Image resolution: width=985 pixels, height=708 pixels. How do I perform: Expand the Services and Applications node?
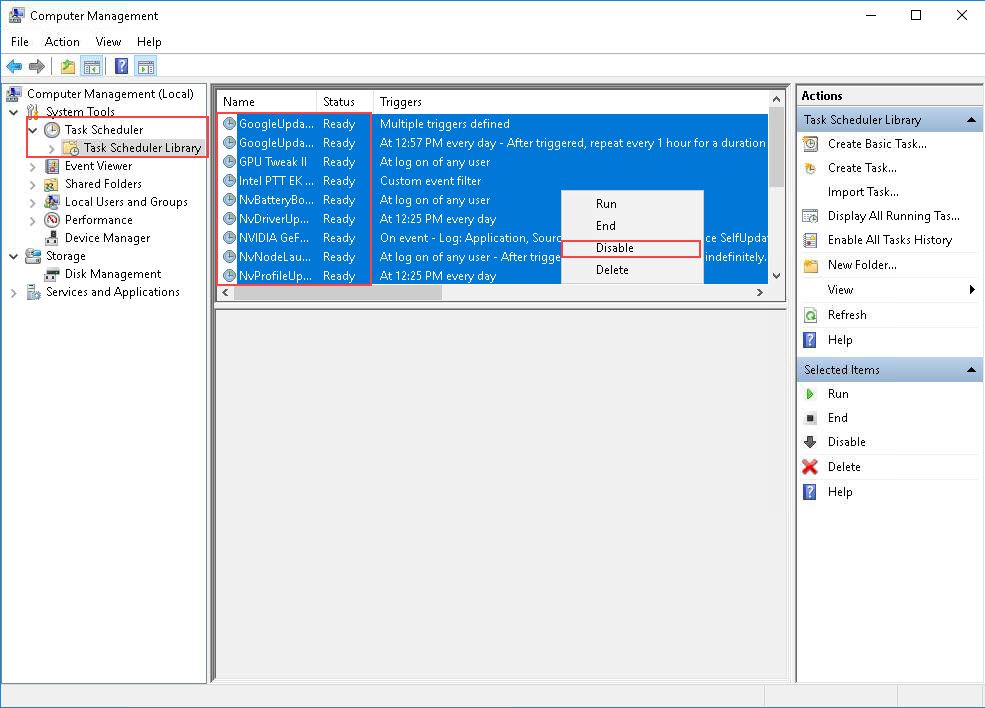coord(14,293)
